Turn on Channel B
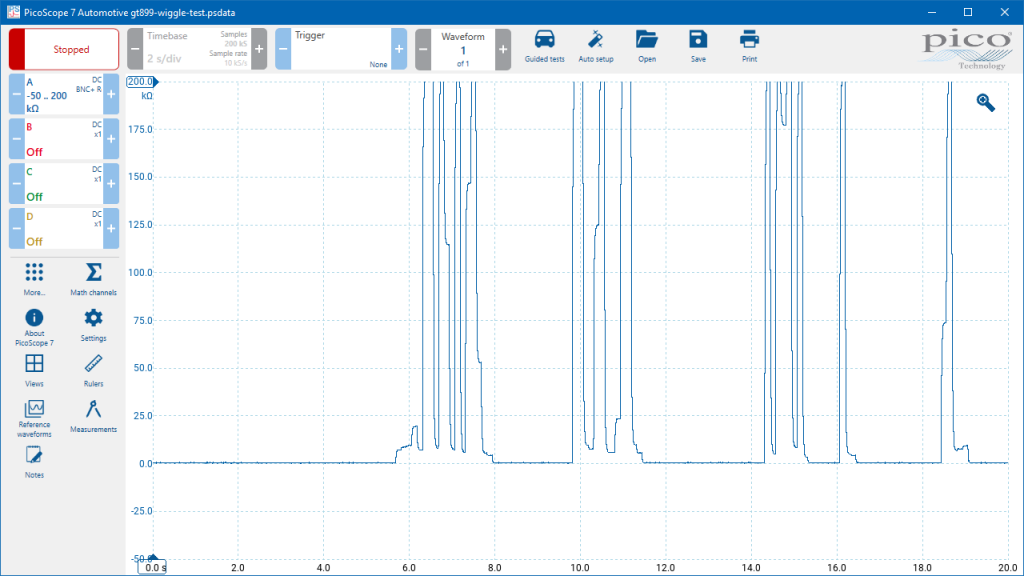The height and width of the screenshot is (576, 1024). pyautogui.click(x=64, y=139)
